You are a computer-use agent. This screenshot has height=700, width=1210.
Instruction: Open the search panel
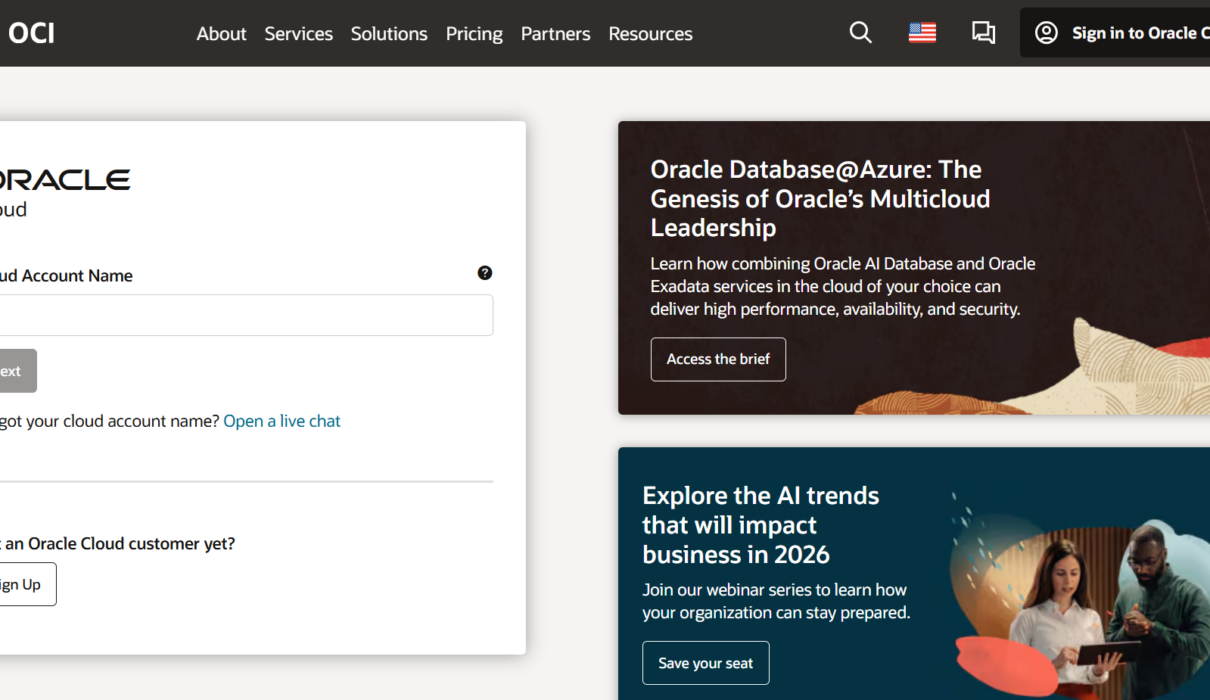[x=860, y=32]
